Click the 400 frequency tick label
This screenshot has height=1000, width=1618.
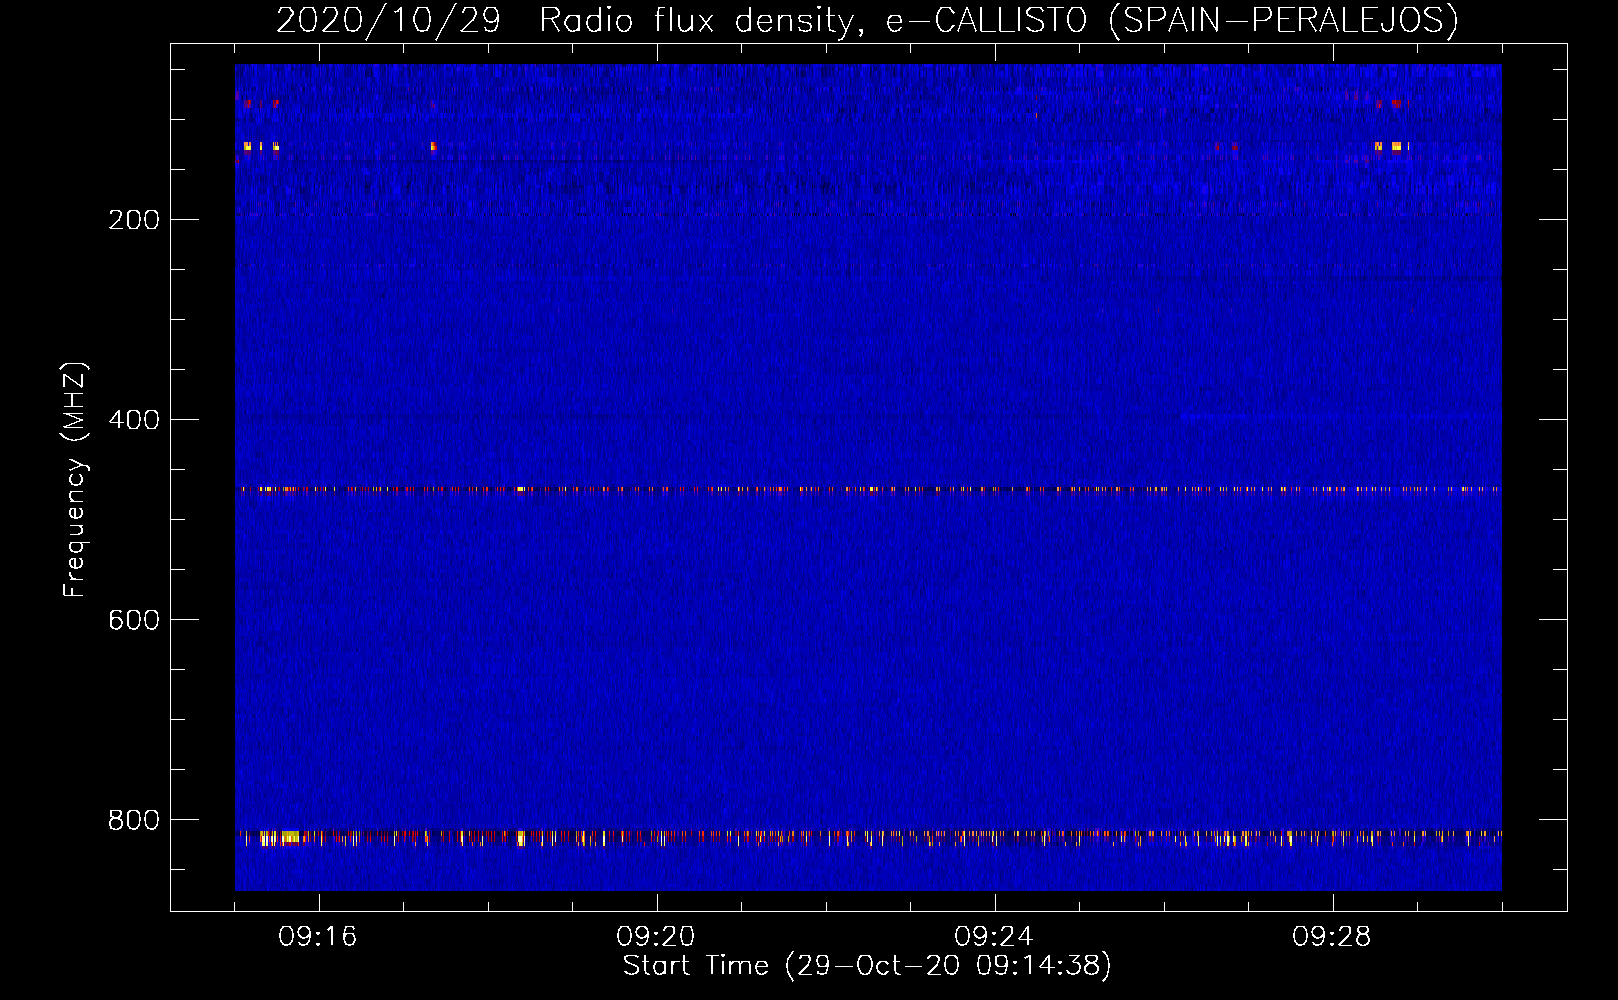[x=134, y=420]
